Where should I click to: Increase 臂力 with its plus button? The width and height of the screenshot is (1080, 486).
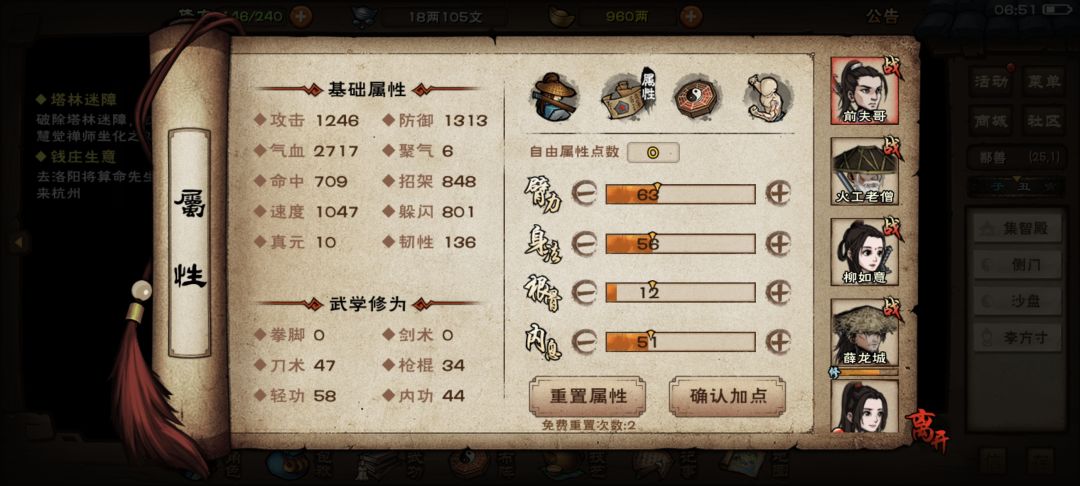point(778,193)
